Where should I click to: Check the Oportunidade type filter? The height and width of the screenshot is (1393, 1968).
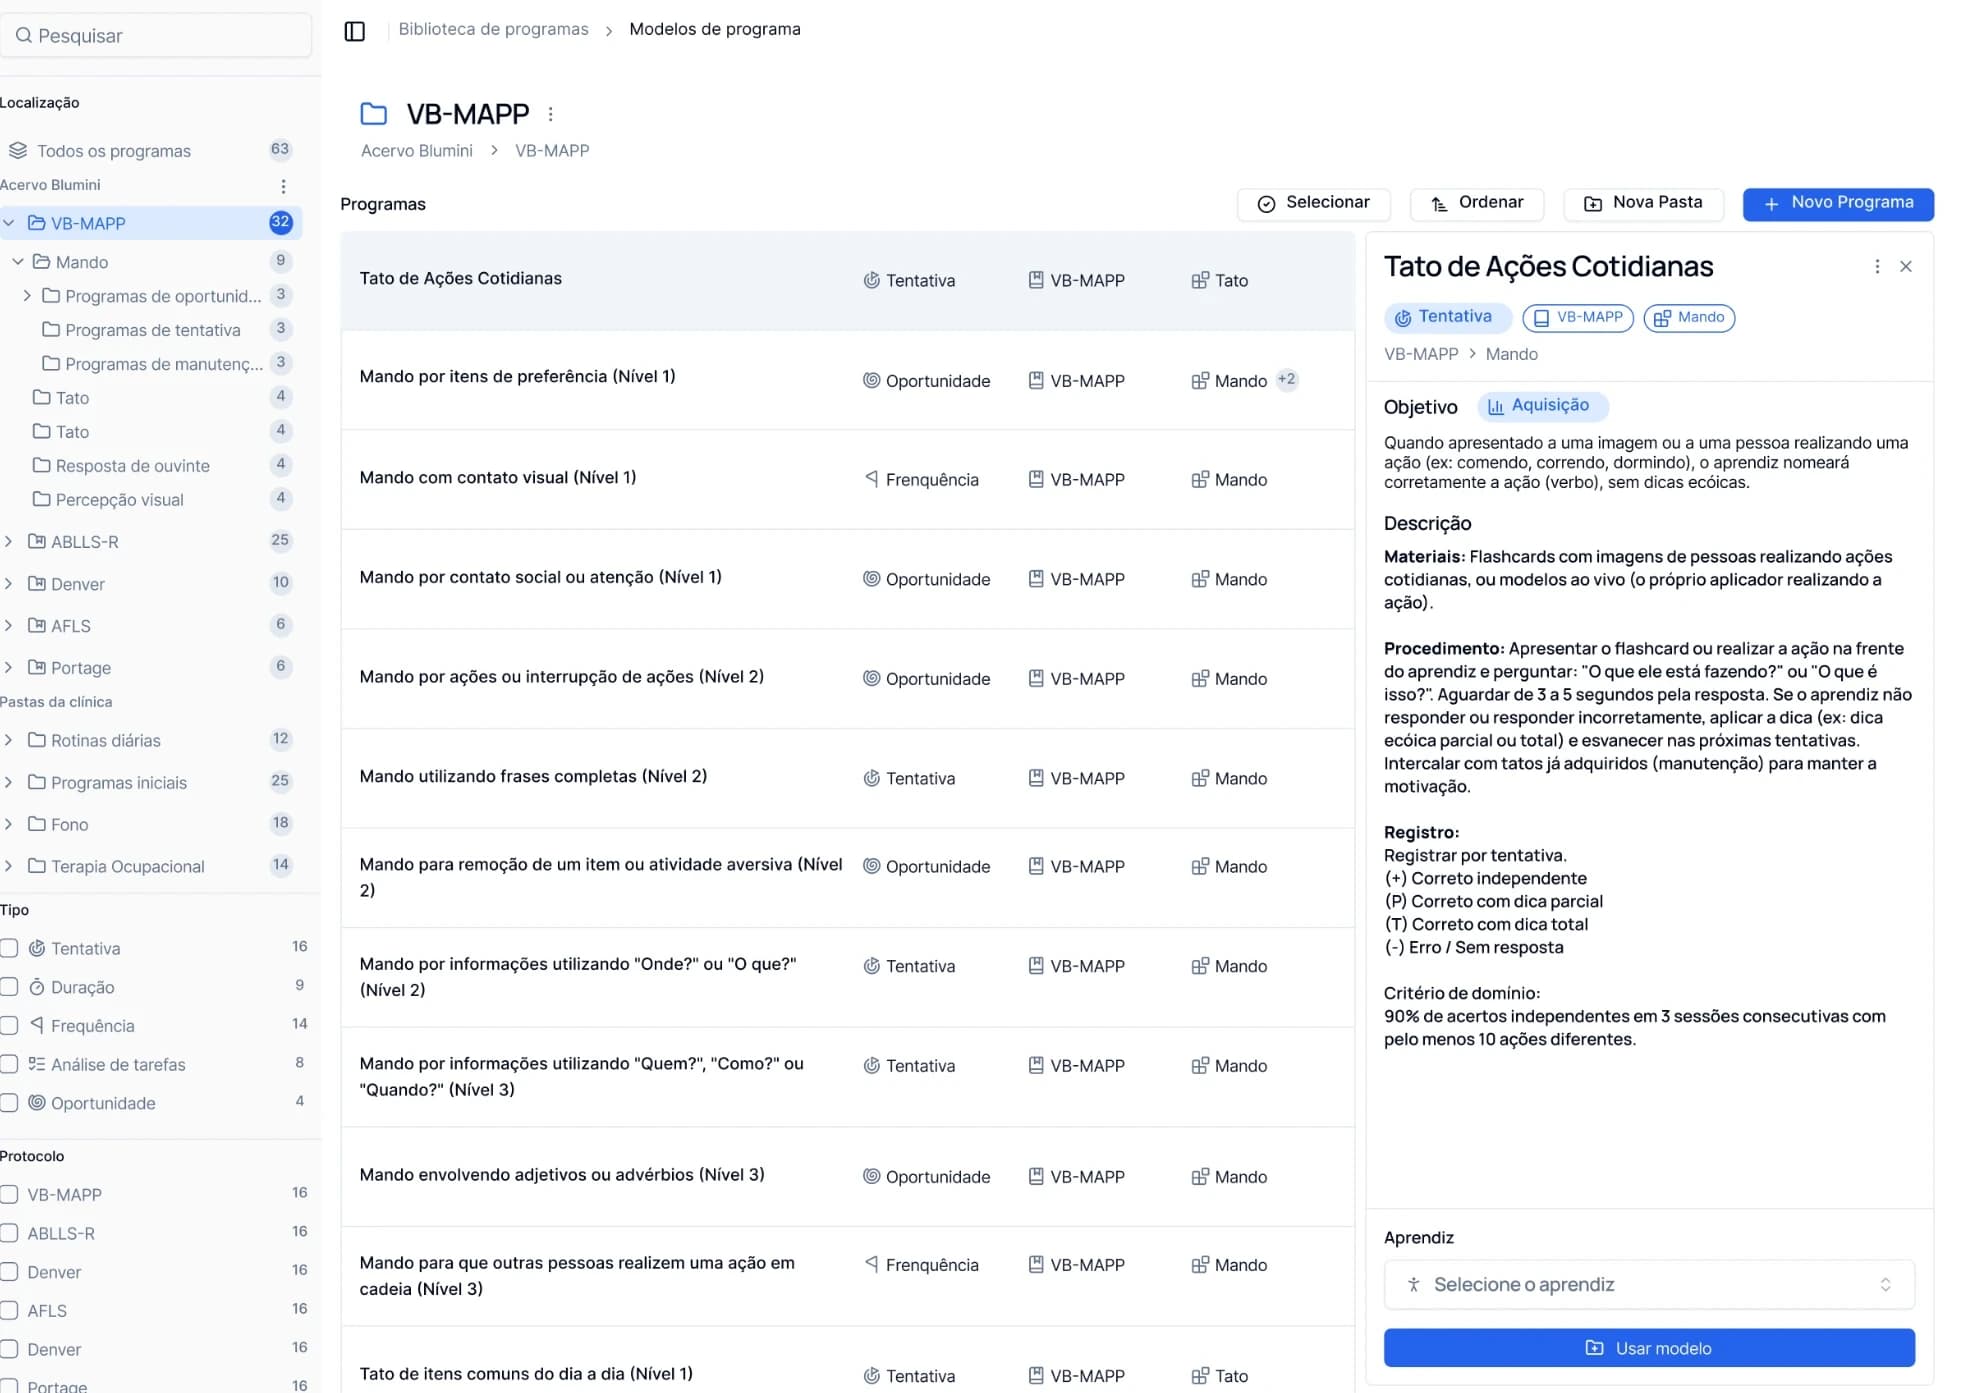pos(10,1103)
